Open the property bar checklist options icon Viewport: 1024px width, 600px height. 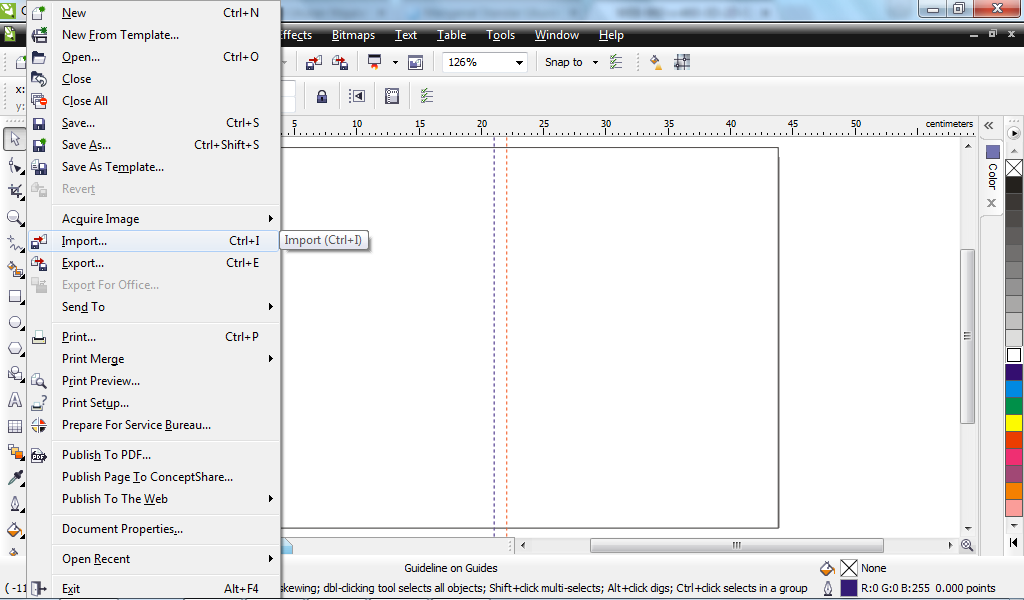pos(426,97)
